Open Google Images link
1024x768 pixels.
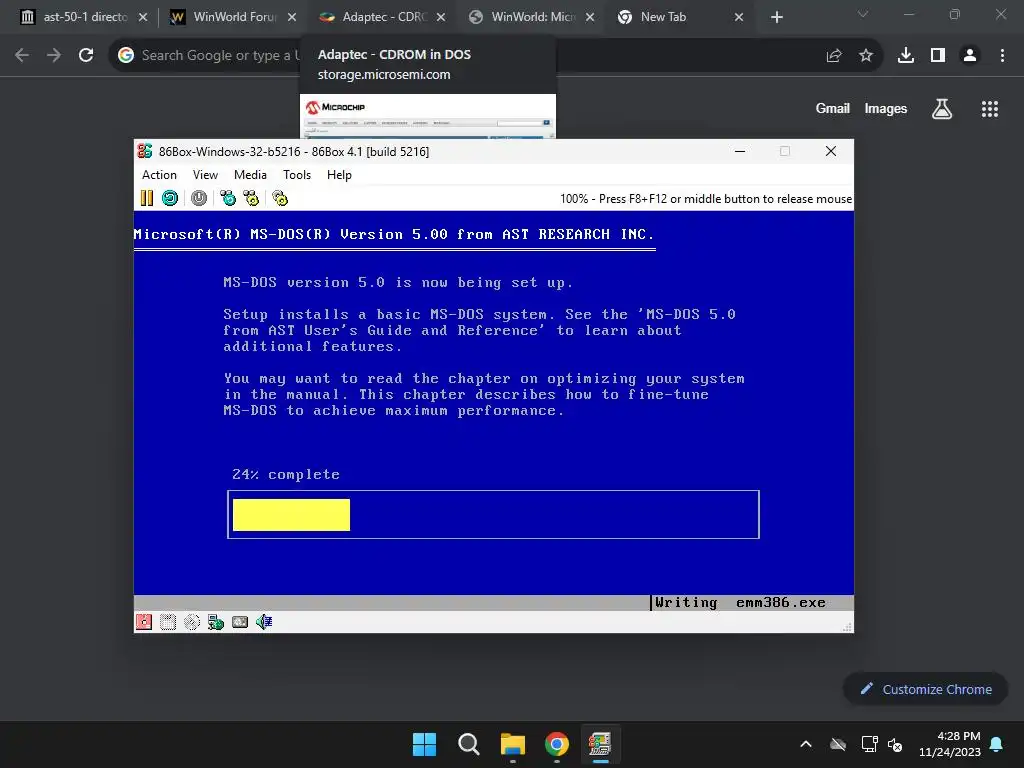(886, 109)
